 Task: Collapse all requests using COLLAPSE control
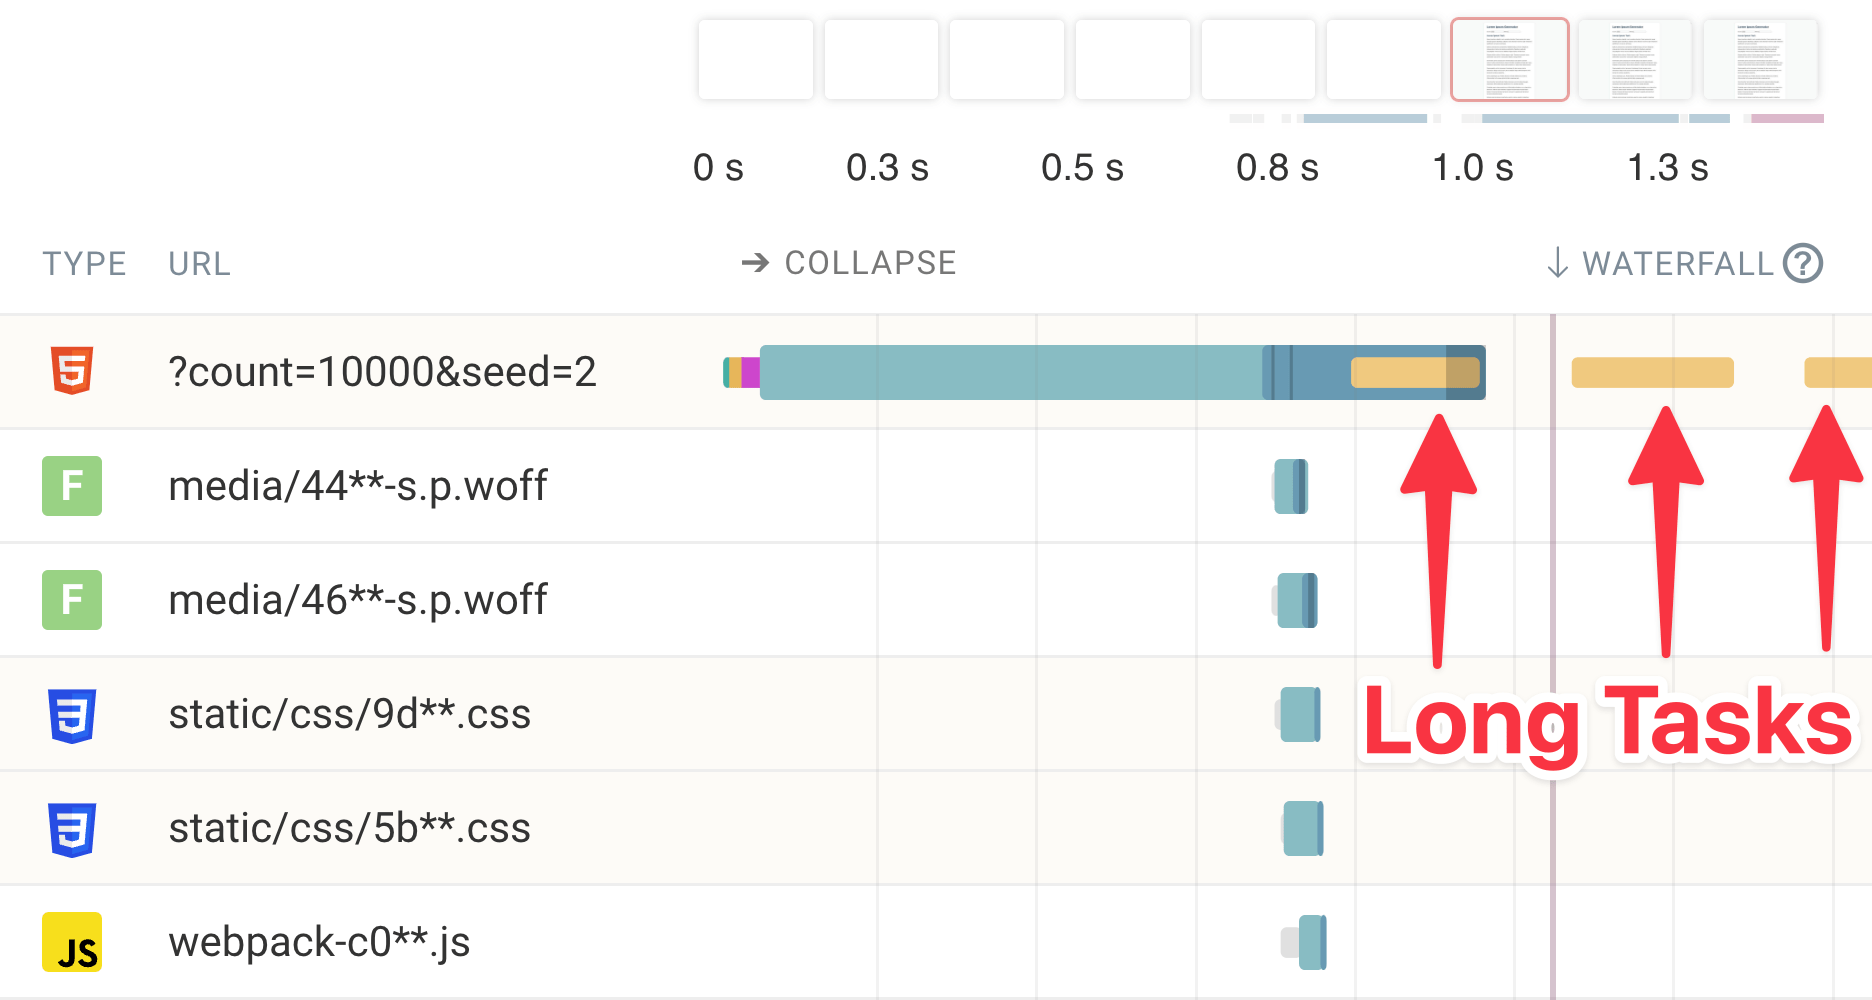(x=870, y=263)
